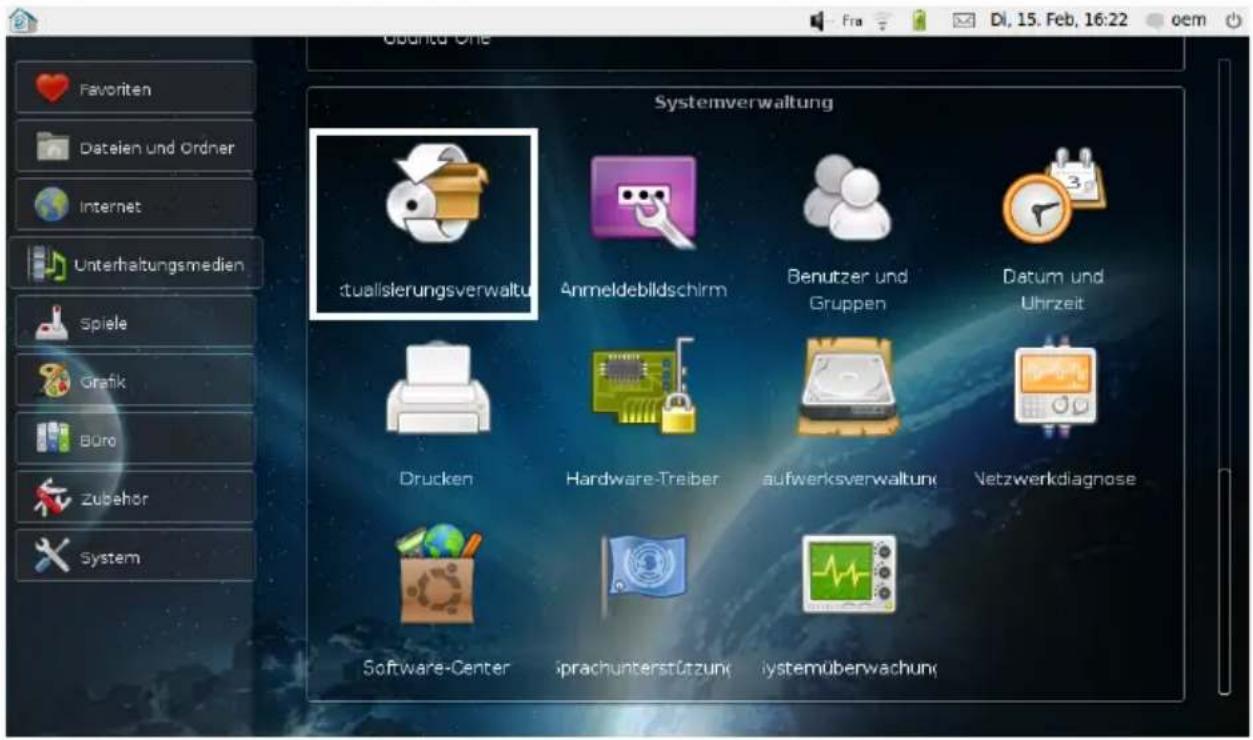Click the vertical scrollbar handle
This screenshot has height=740, width=1253.
click(x=1223, y=580)
